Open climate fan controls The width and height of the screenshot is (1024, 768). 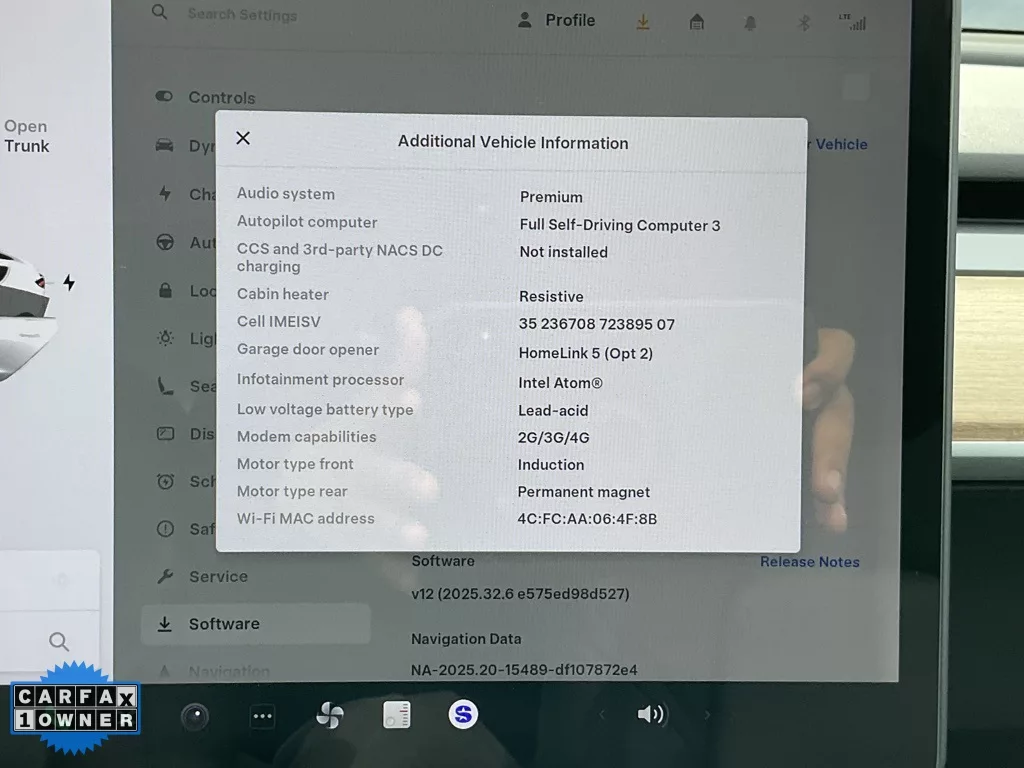click(x=329, y=716)
